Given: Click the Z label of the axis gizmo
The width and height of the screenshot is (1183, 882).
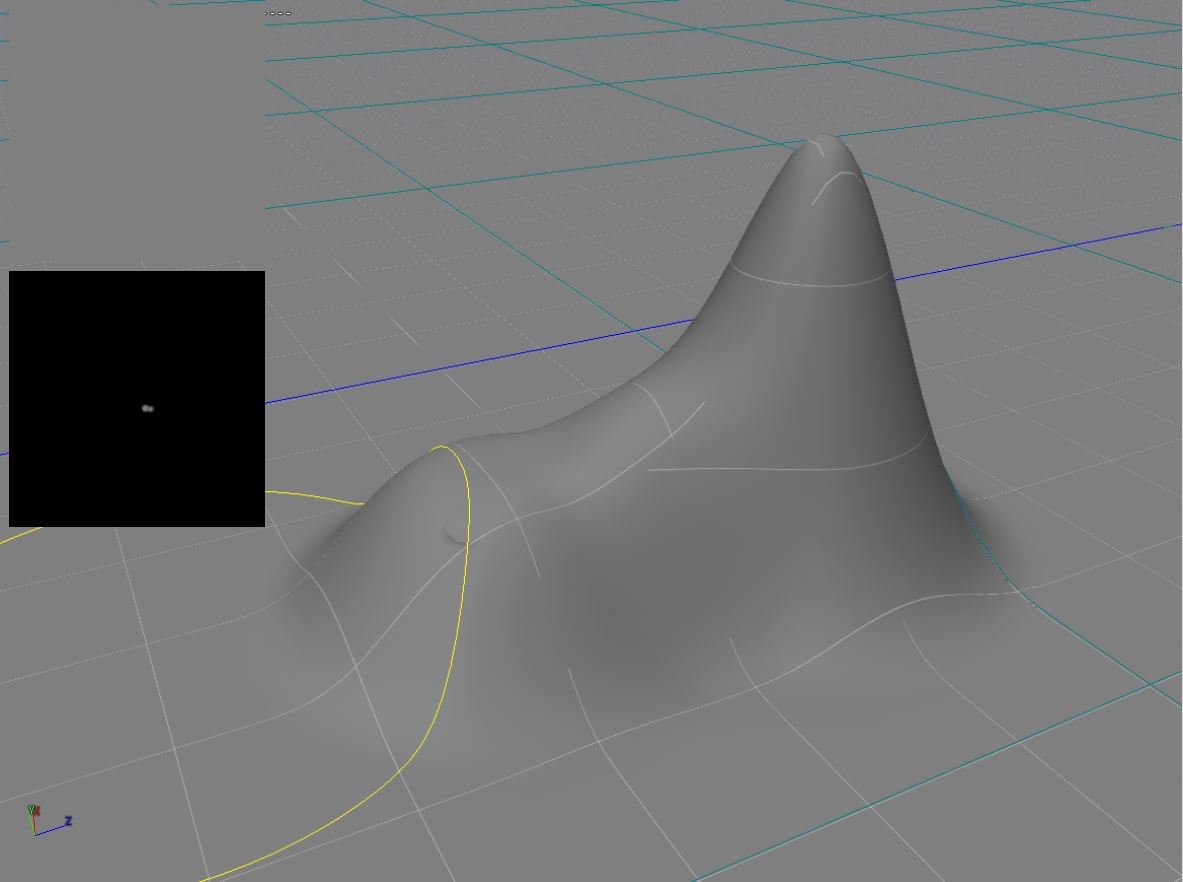Looking at the screenshot, I should (69, 821).
